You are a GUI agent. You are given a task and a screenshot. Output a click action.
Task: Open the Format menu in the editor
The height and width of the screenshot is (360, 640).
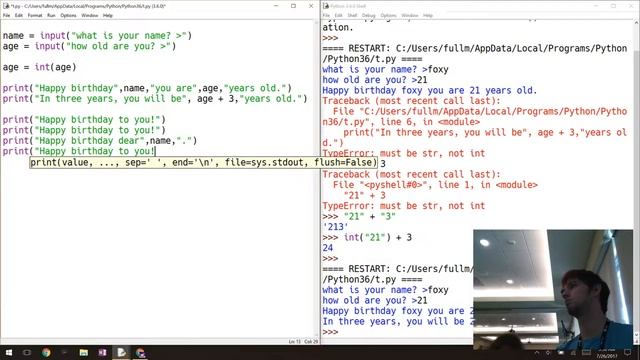point(35,16)
